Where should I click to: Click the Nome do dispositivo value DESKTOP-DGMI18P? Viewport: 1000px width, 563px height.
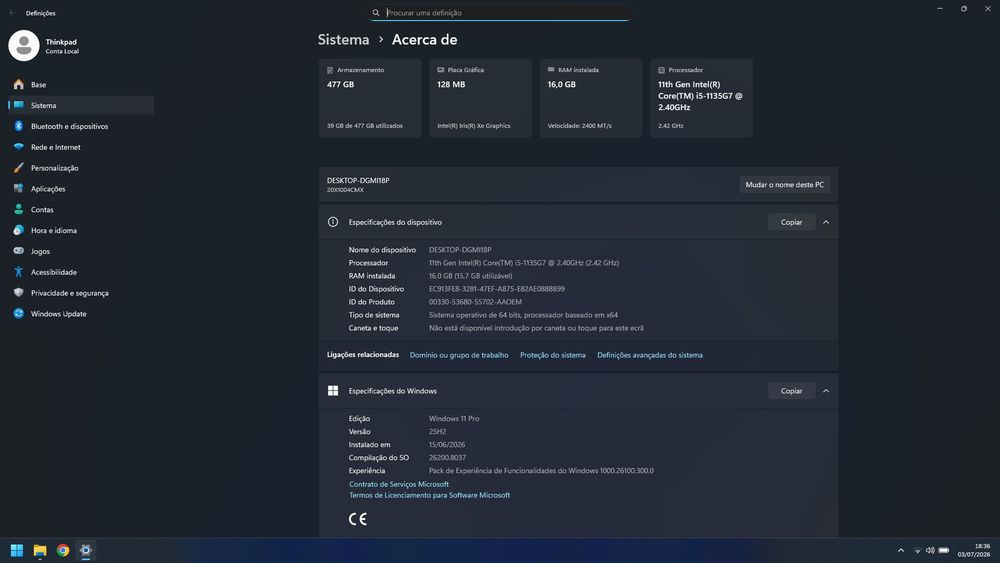[x=460, y=250]
